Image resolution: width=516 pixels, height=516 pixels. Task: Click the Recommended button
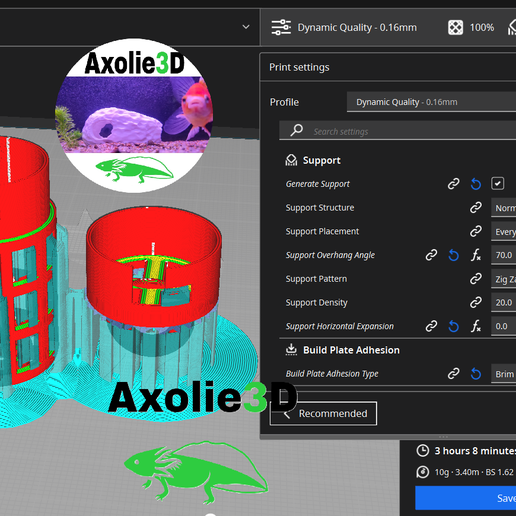pos(323,413)
